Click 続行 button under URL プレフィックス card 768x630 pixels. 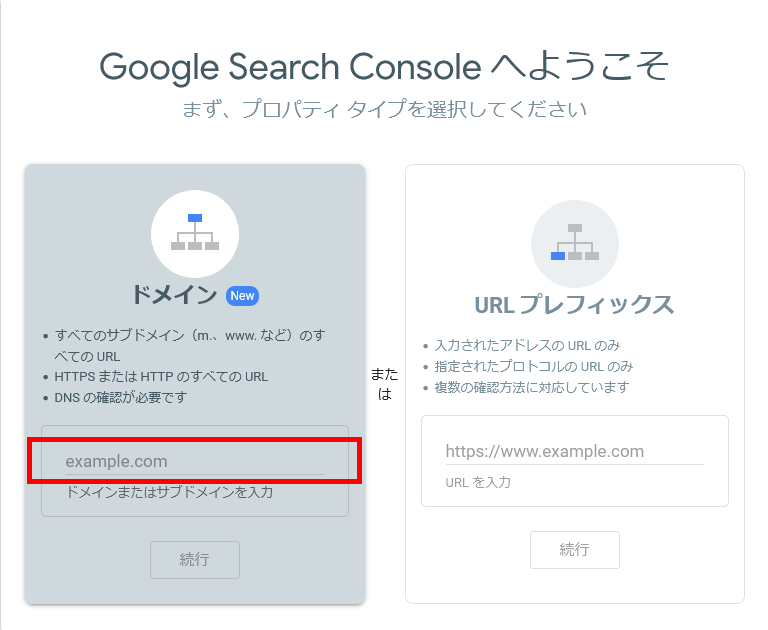[575, 550]
